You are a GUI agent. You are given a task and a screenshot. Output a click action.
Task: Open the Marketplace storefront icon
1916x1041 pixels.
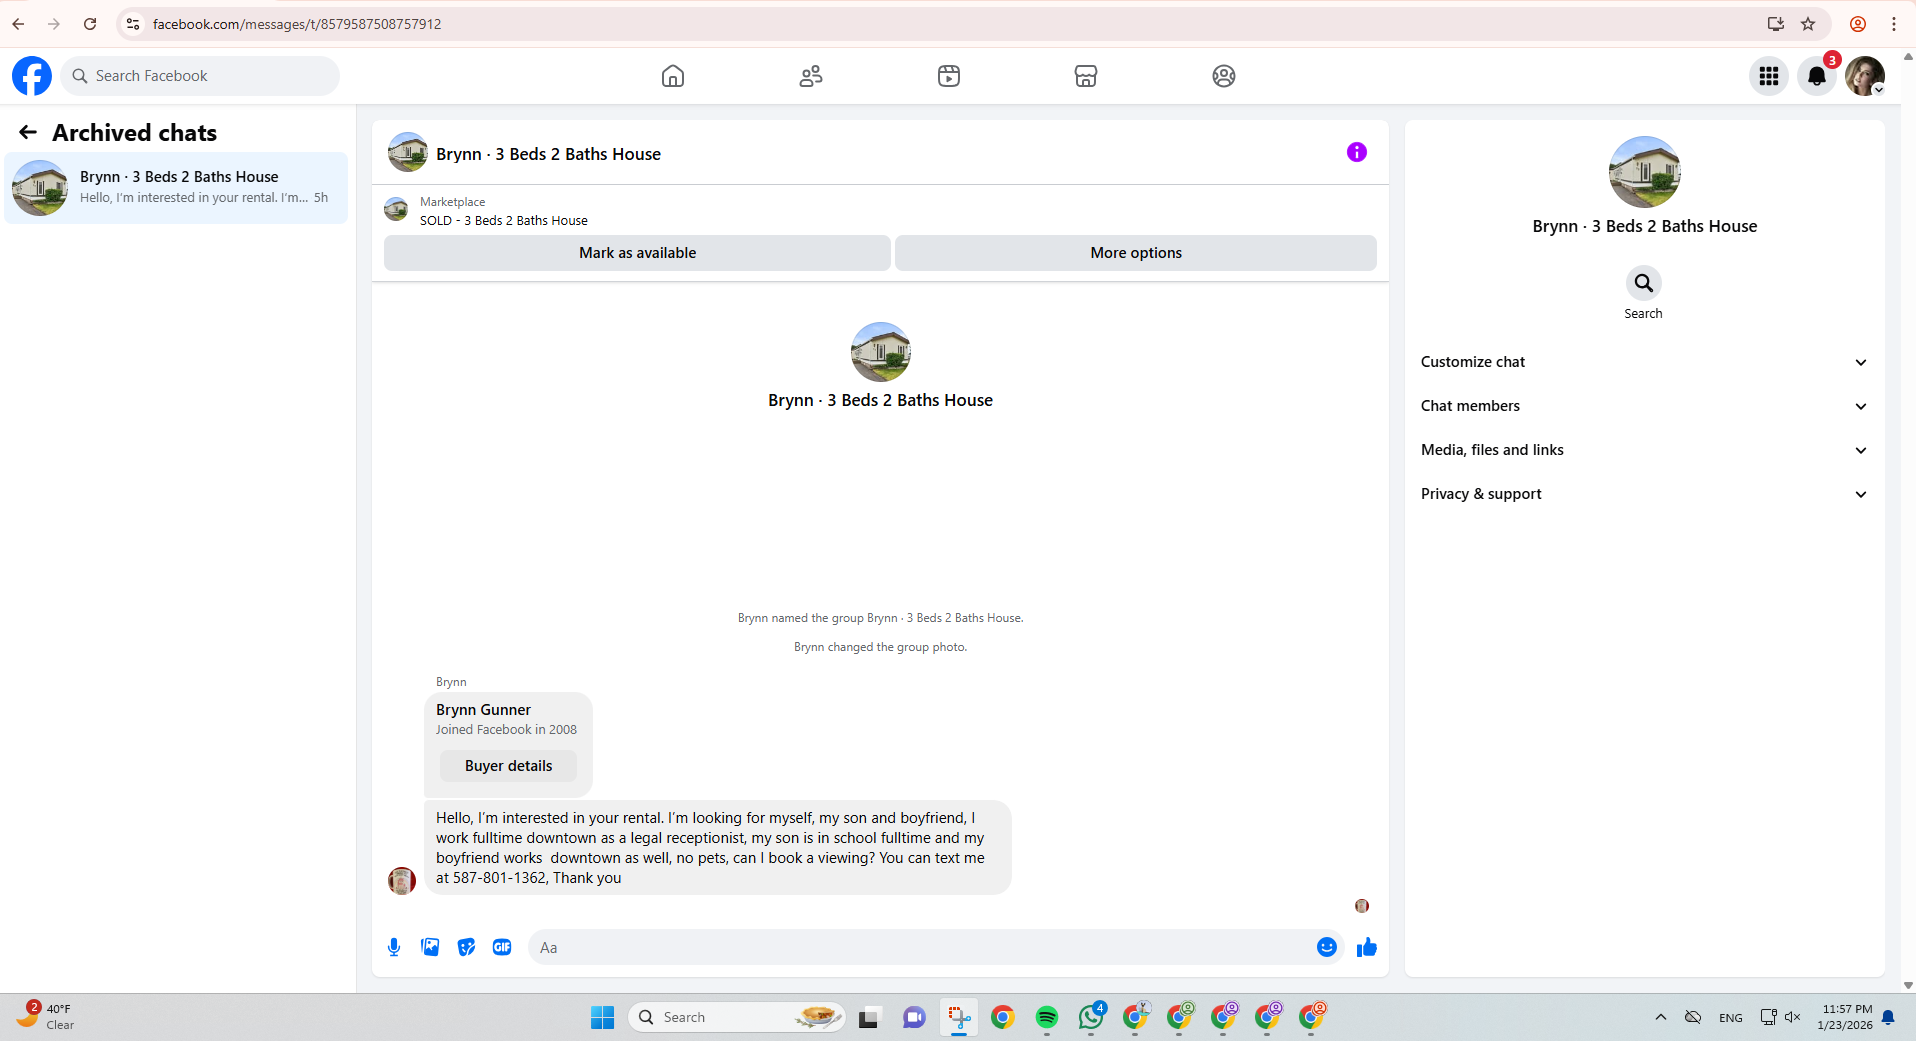point(1086,76)
